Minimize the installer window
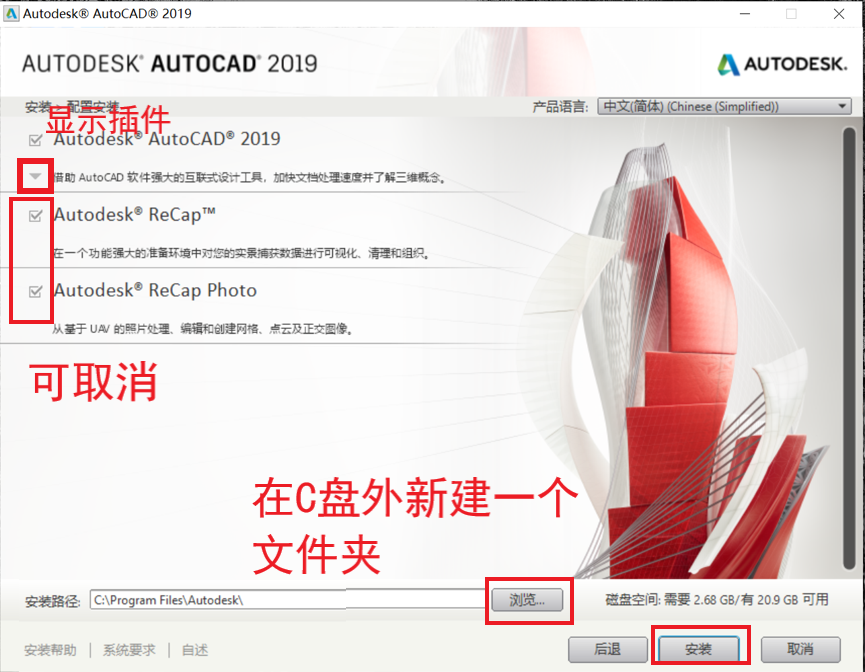Image resolution: width=865 pixels, height=672 pixels. (745, 15)
